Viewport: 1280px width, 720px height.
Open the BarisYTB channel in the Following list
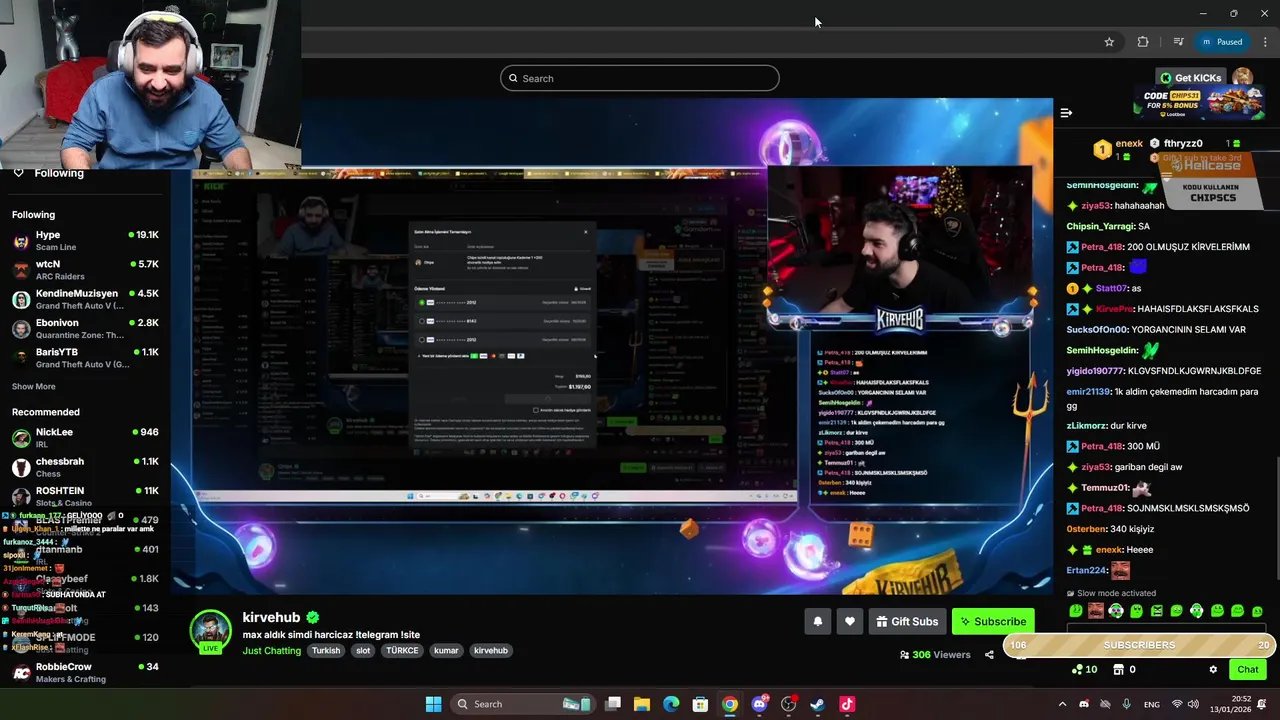tap(85, 358)
